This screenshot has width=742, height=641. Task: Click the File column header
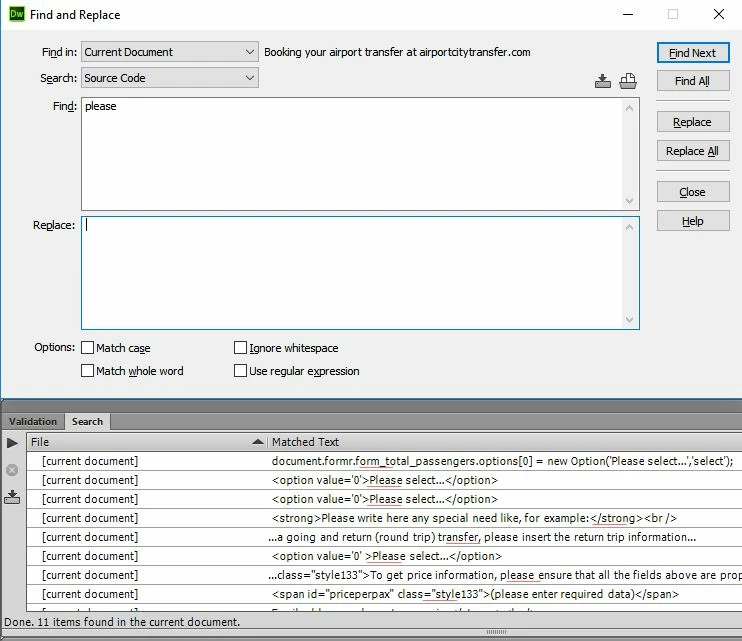[x=147, y=442]
